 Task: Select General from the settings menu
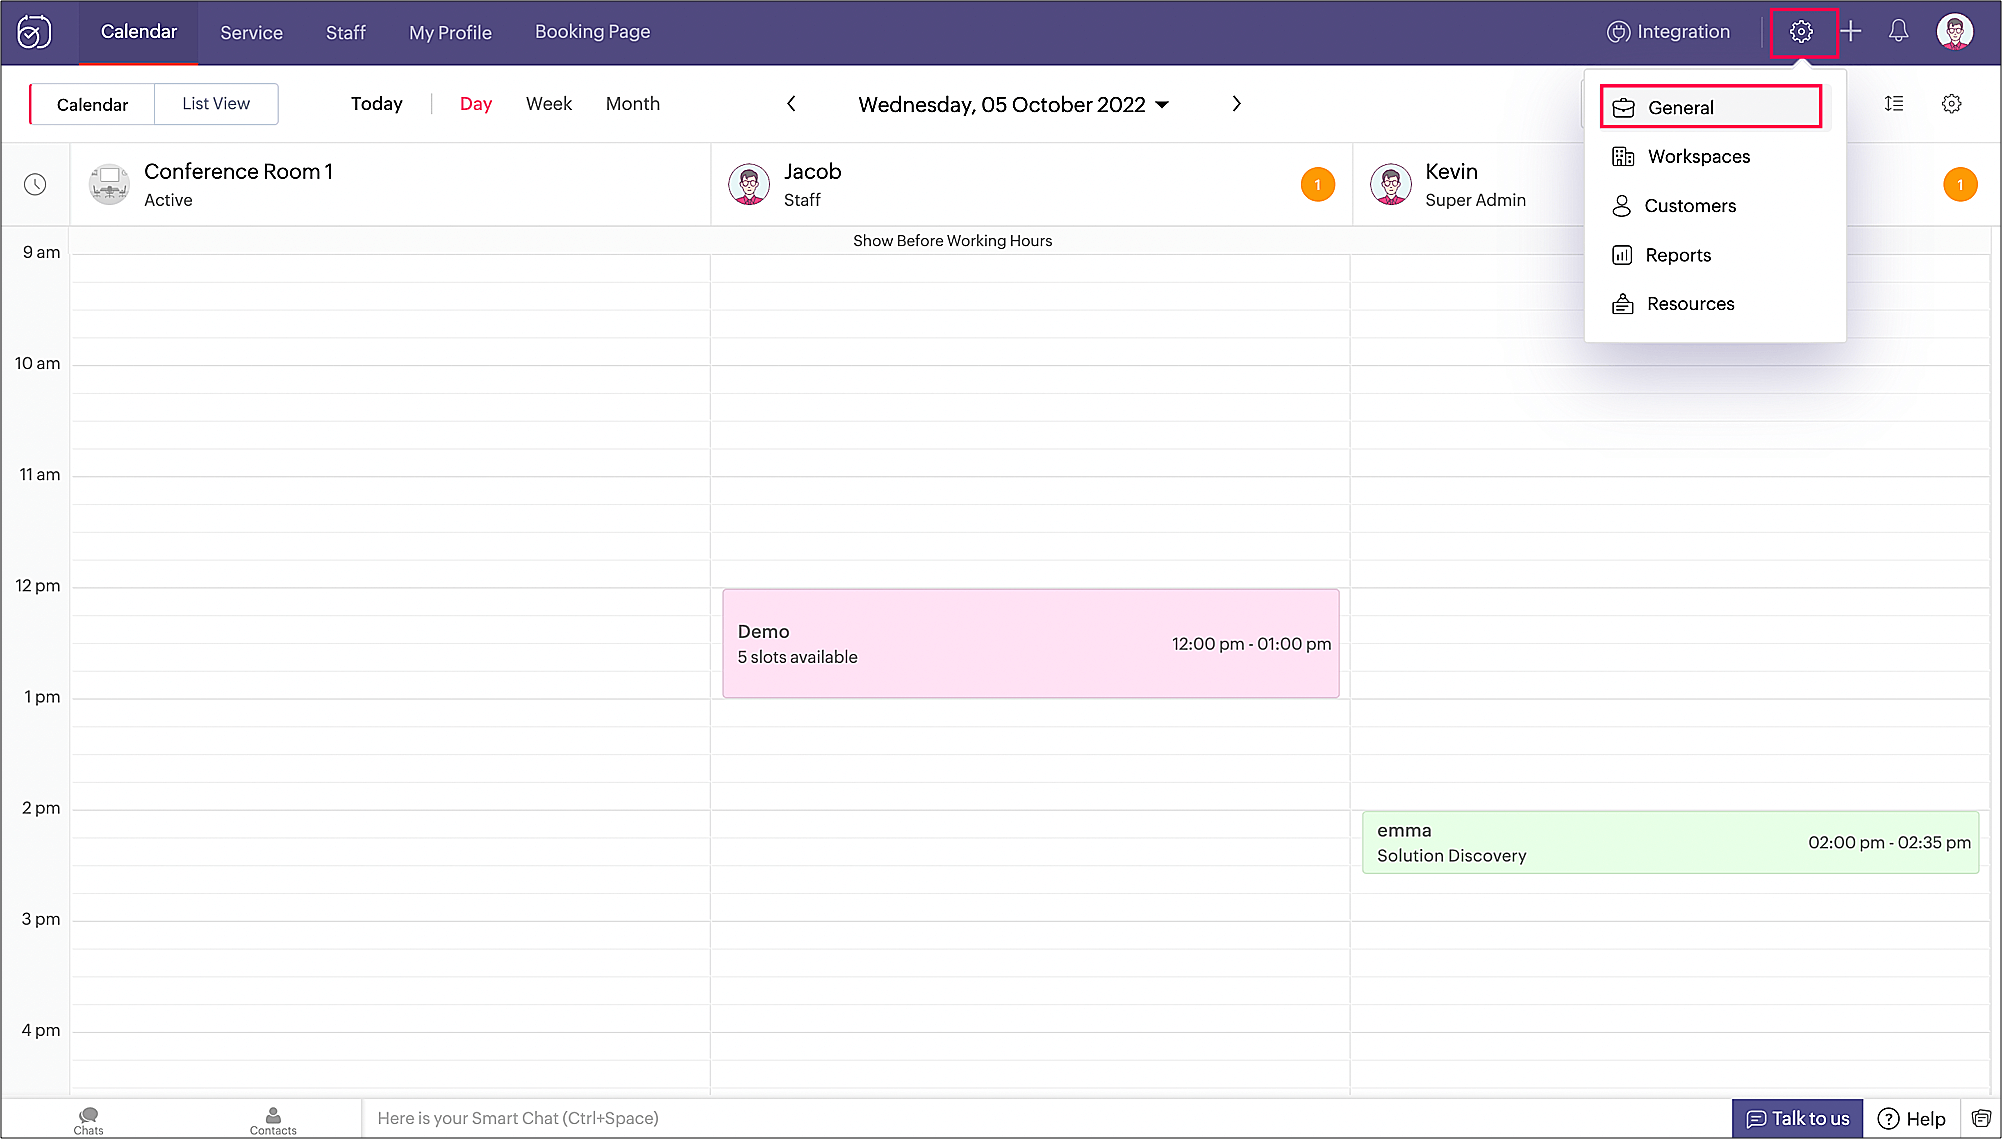click(x=1710, y=107)
